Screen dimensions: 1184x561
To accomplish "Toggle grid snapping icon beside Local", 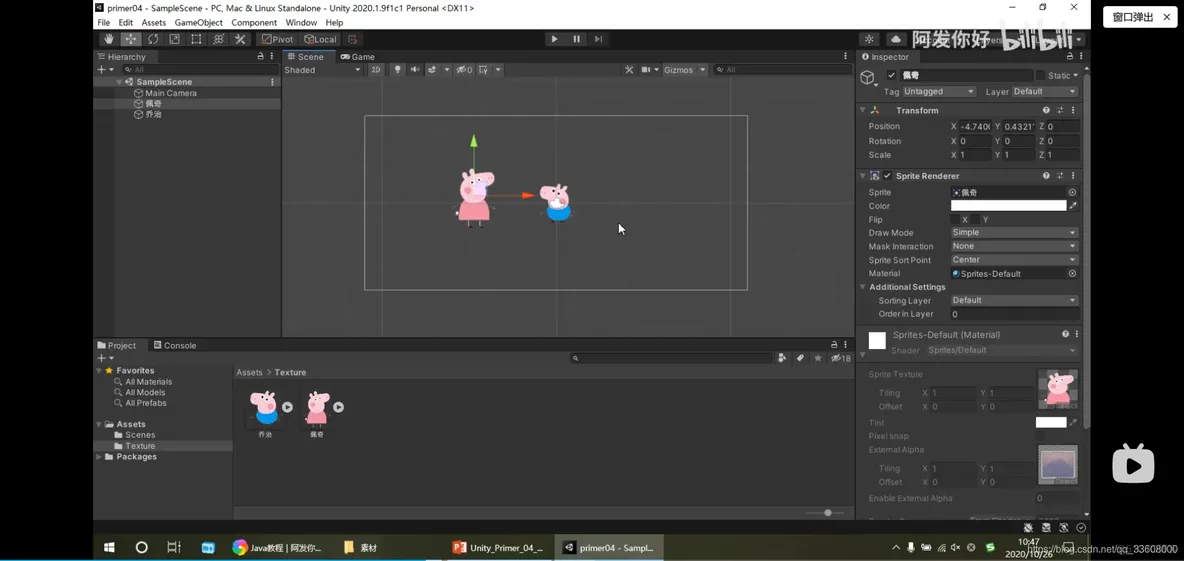I will [x=353, y=39].
